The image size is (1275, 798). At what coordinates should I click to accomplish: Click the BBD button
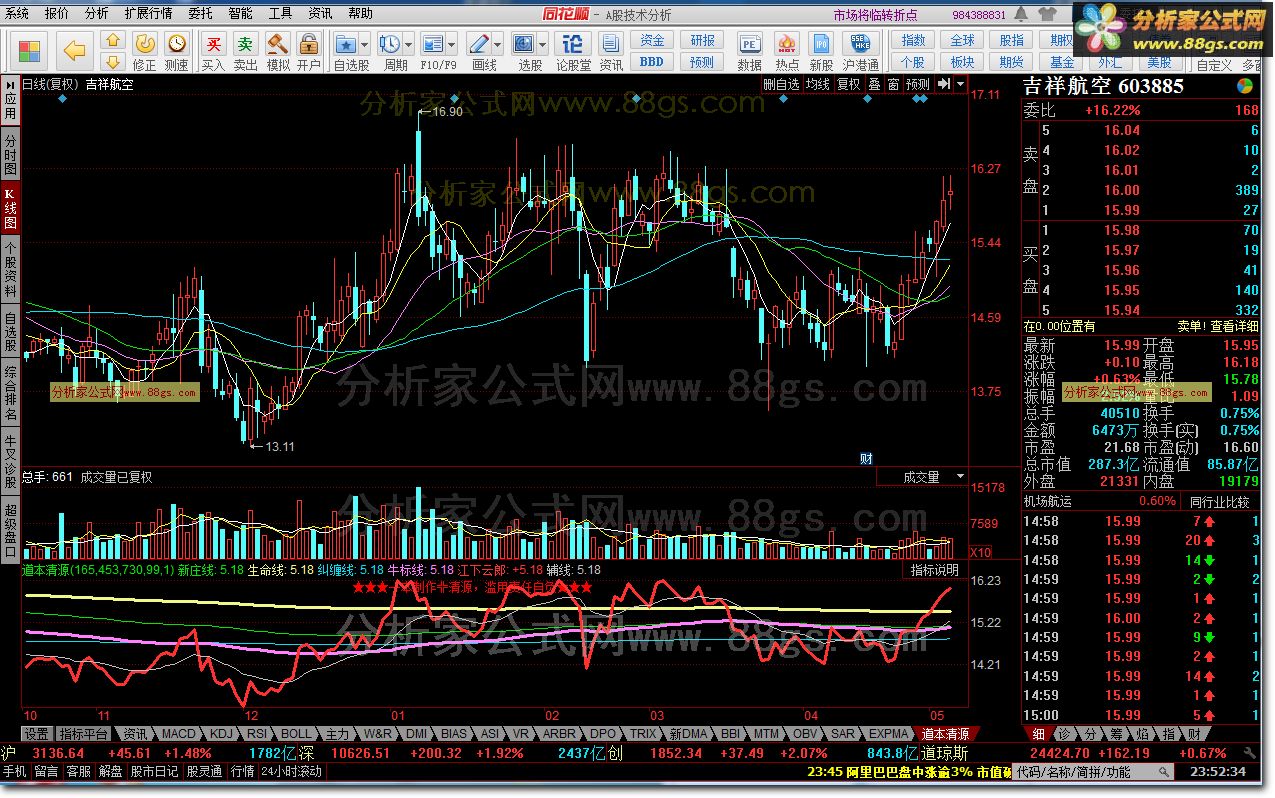pyautogui.click(x=652, y=62)
